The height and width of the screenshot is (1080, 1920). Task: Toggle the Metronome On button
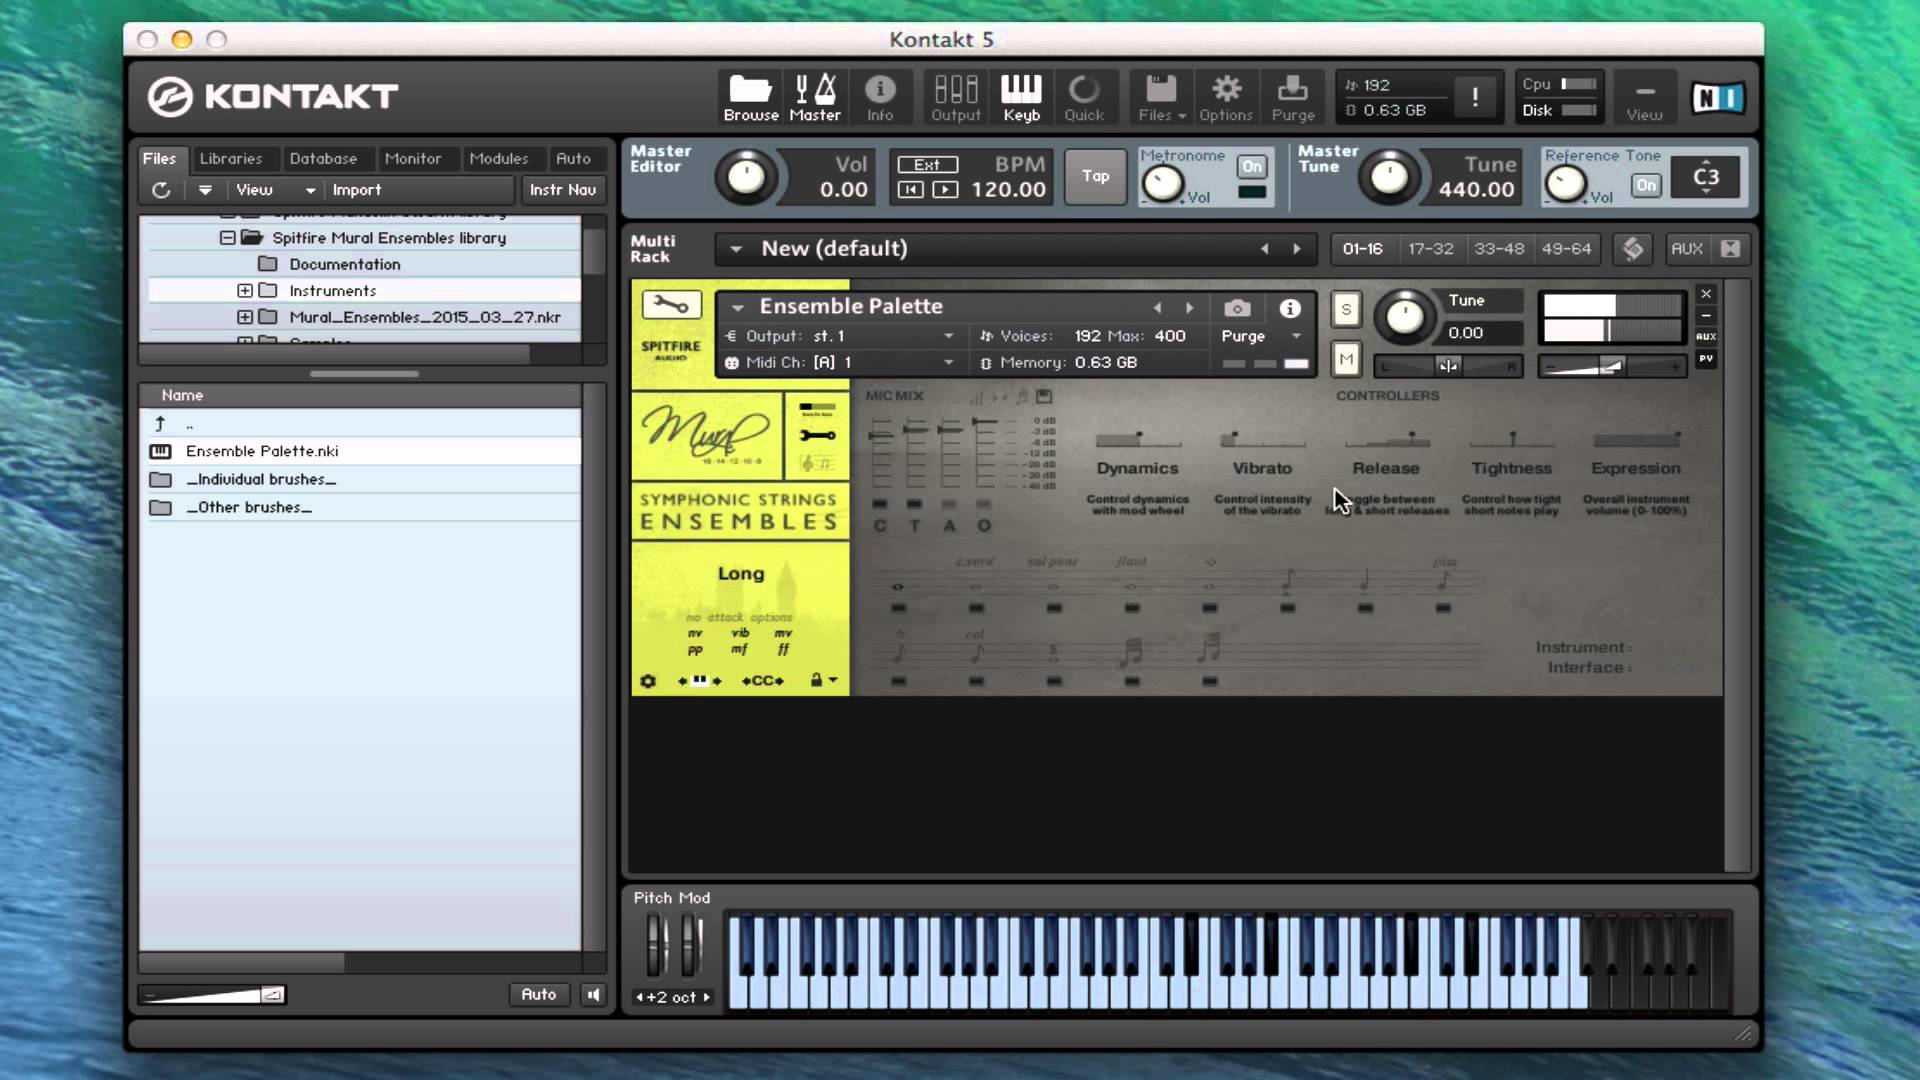click(x=1251, y=166)
